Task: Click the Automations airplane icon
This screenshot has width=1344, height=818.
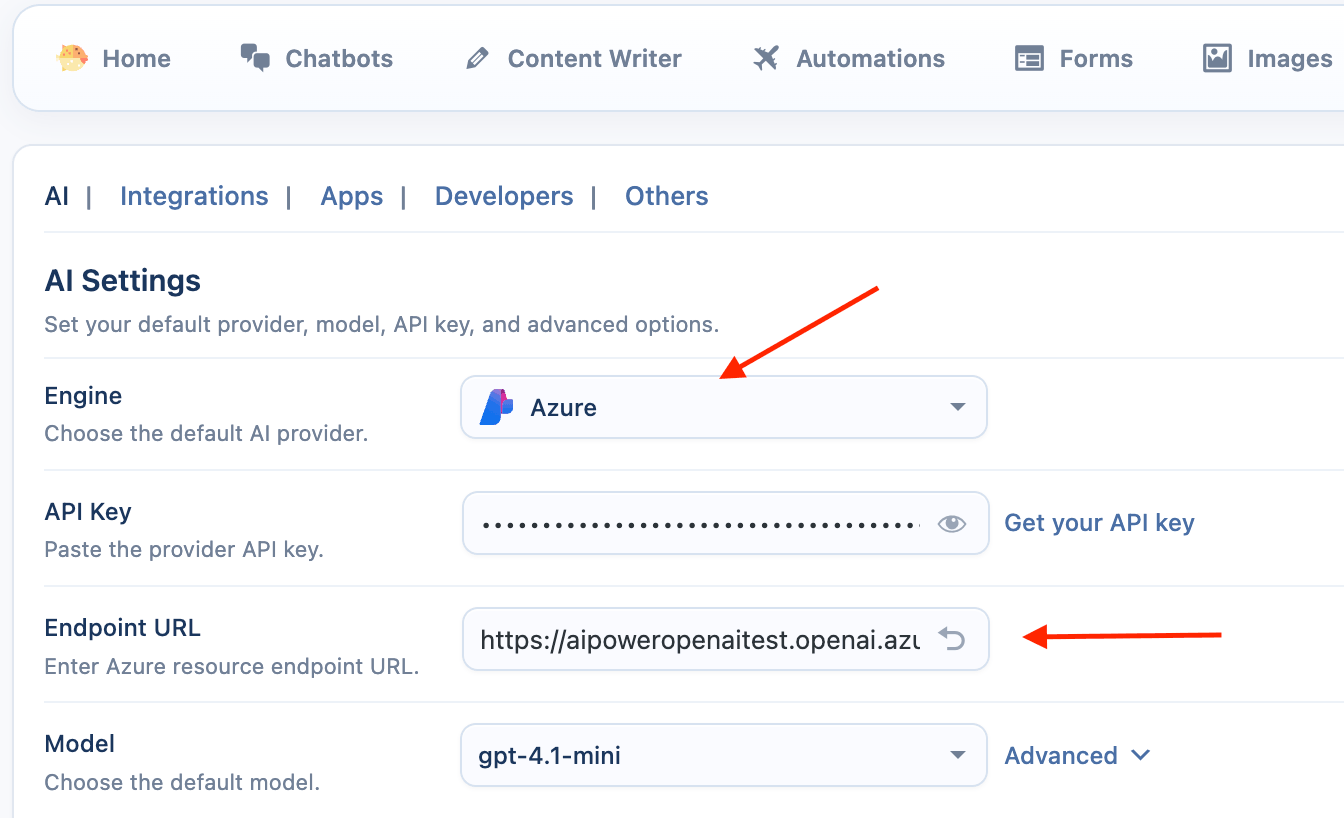Action: point(766,58)
